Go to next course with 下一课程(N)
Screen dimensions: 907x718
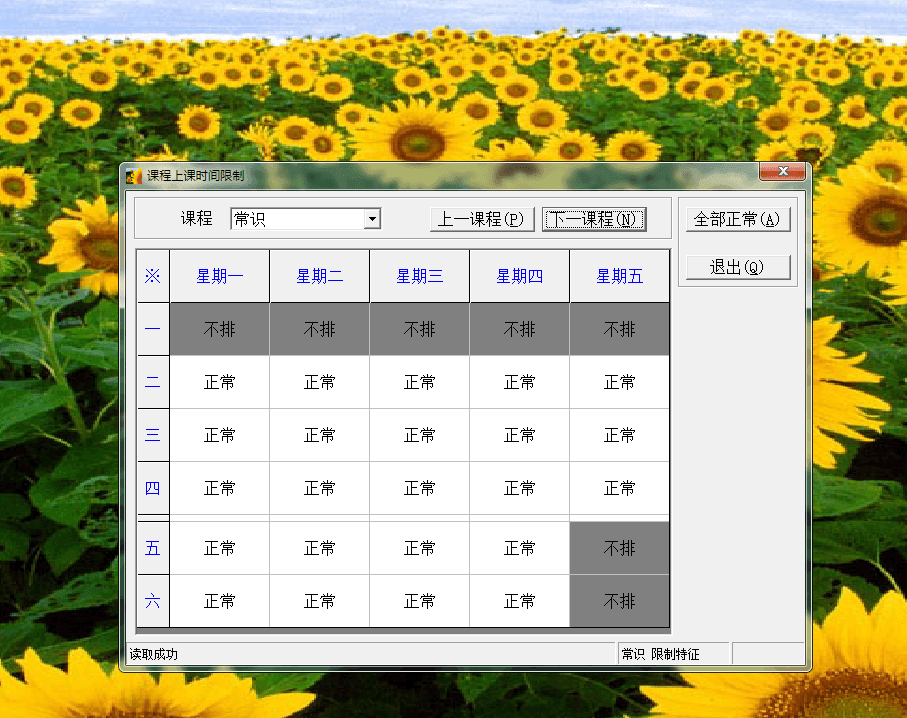594,219
